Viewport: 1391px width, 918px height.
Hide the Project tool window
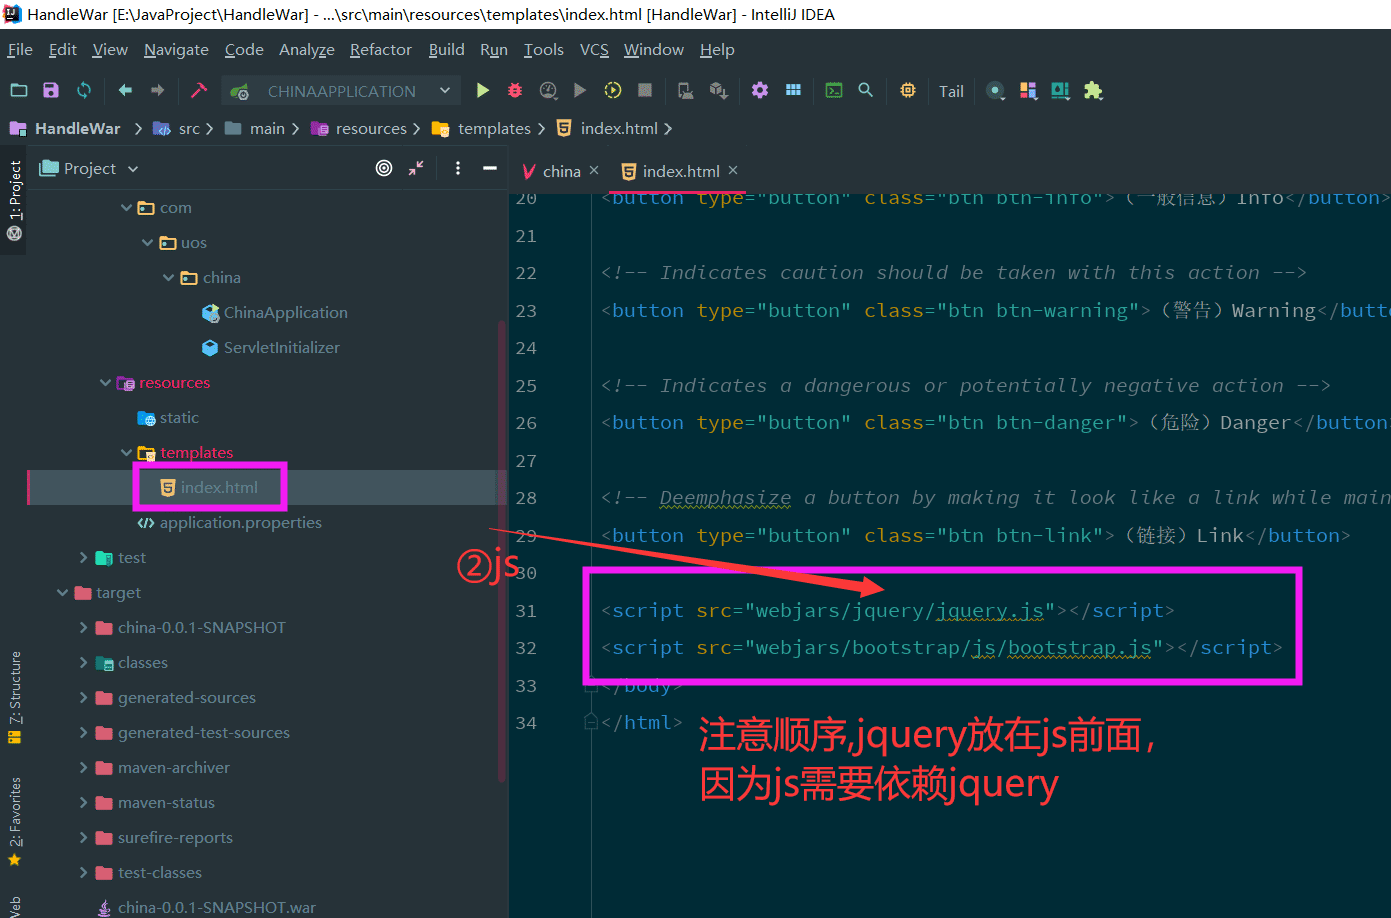coord(490,168)
